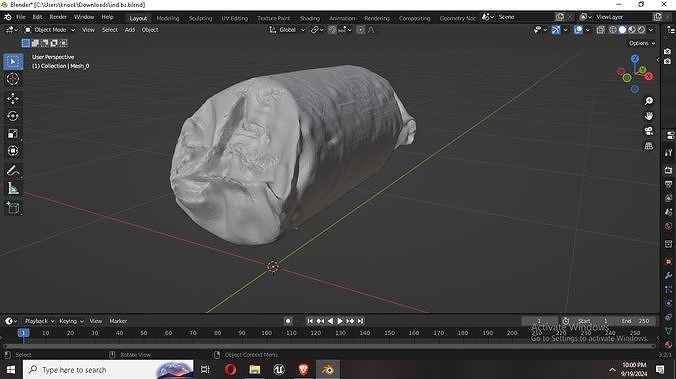Select the Transform tool
The width and height of the screenshot is (676, 379).
pyautogui.click(x=13, y=151)
